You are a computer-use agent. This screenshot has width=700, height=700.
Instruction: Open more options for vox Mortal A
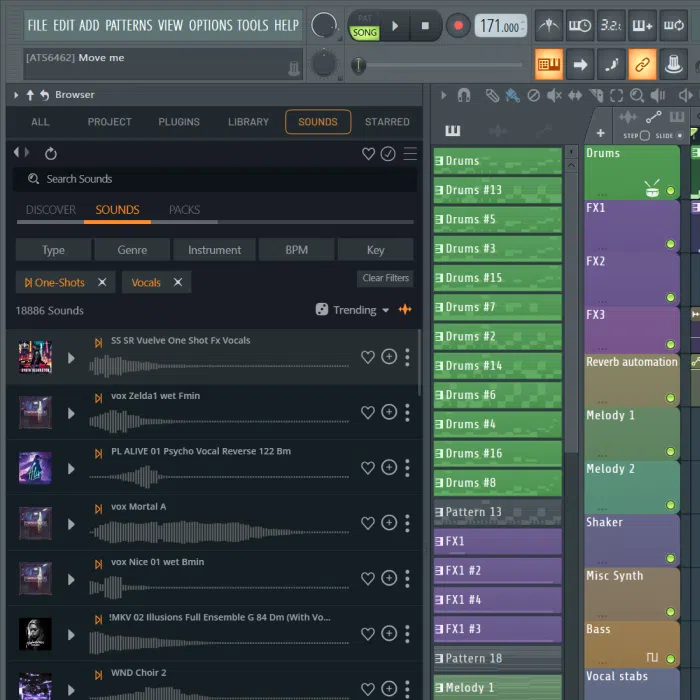(407, 523)
